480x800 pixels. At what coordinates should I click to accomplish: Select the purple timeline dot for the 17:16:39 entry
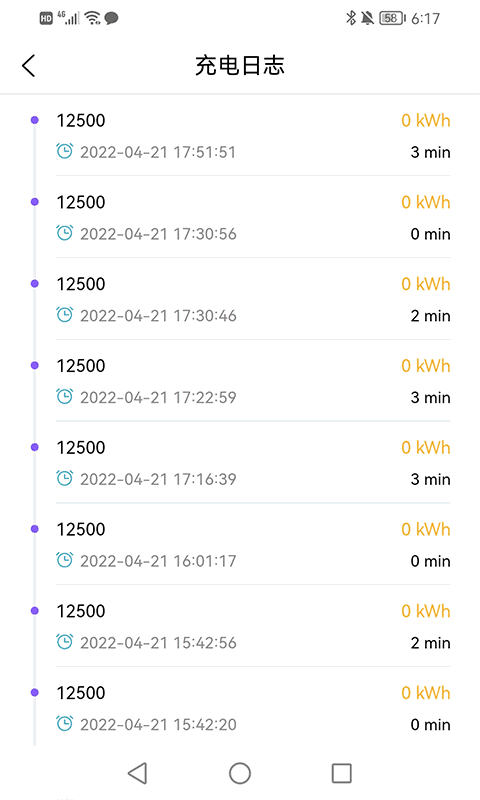[x=35, y=447]
